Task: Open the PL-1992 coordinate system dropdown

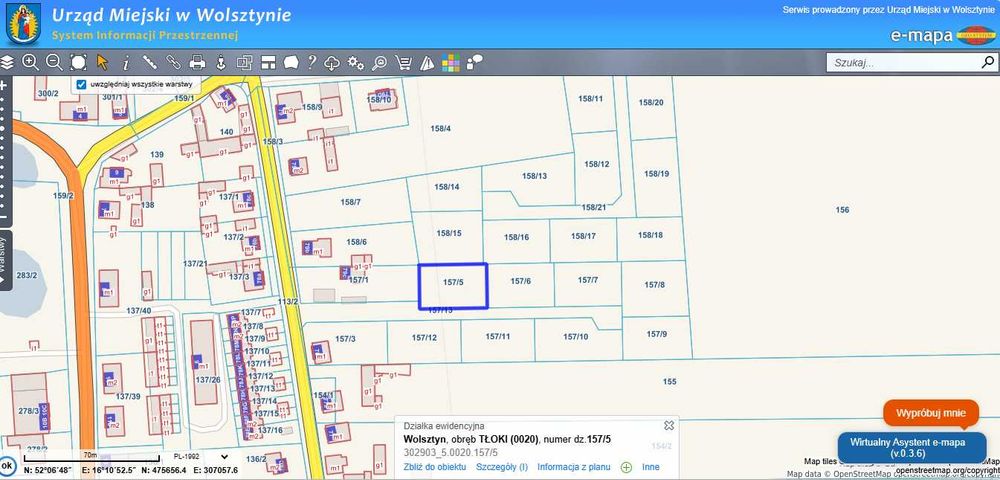Action: (x=202, y=456)
